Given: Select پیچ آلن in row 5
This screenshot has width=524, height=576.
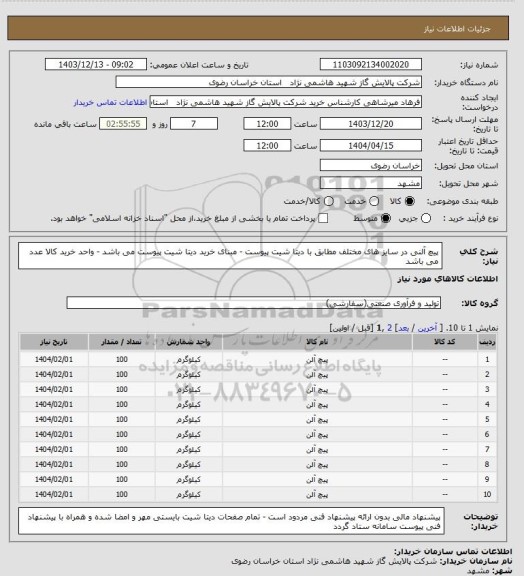Looking at the screenshot, I should [x=317, y=420].
